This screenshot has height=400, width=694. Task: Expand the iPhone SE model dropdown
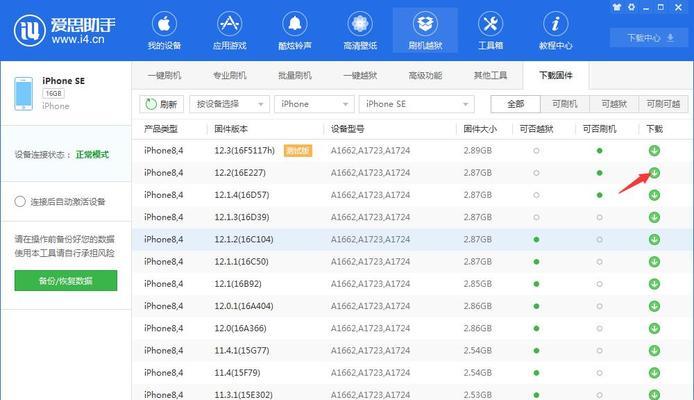tap(416, 104)
